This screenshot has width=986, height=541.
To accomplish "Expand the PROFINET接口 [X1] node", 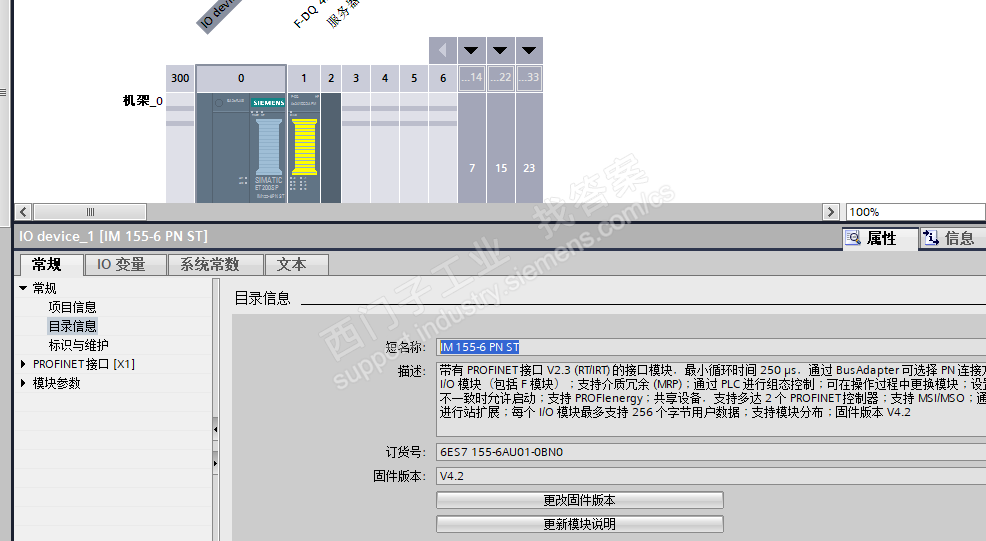I will tap(23, 364).
